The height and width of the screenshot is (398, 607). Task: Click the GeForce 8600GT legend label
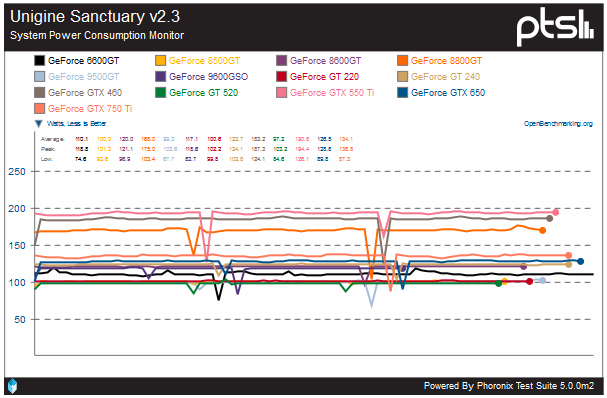pos(326,61)
